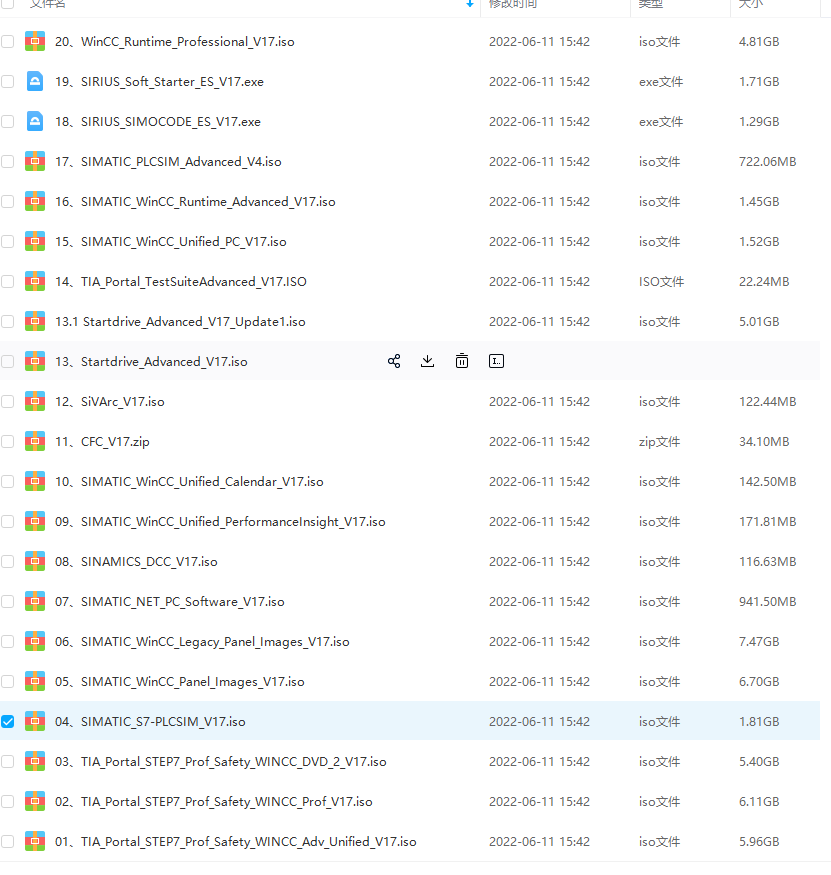Click the file type column header
Screen dimensions: 831x875
651,4
